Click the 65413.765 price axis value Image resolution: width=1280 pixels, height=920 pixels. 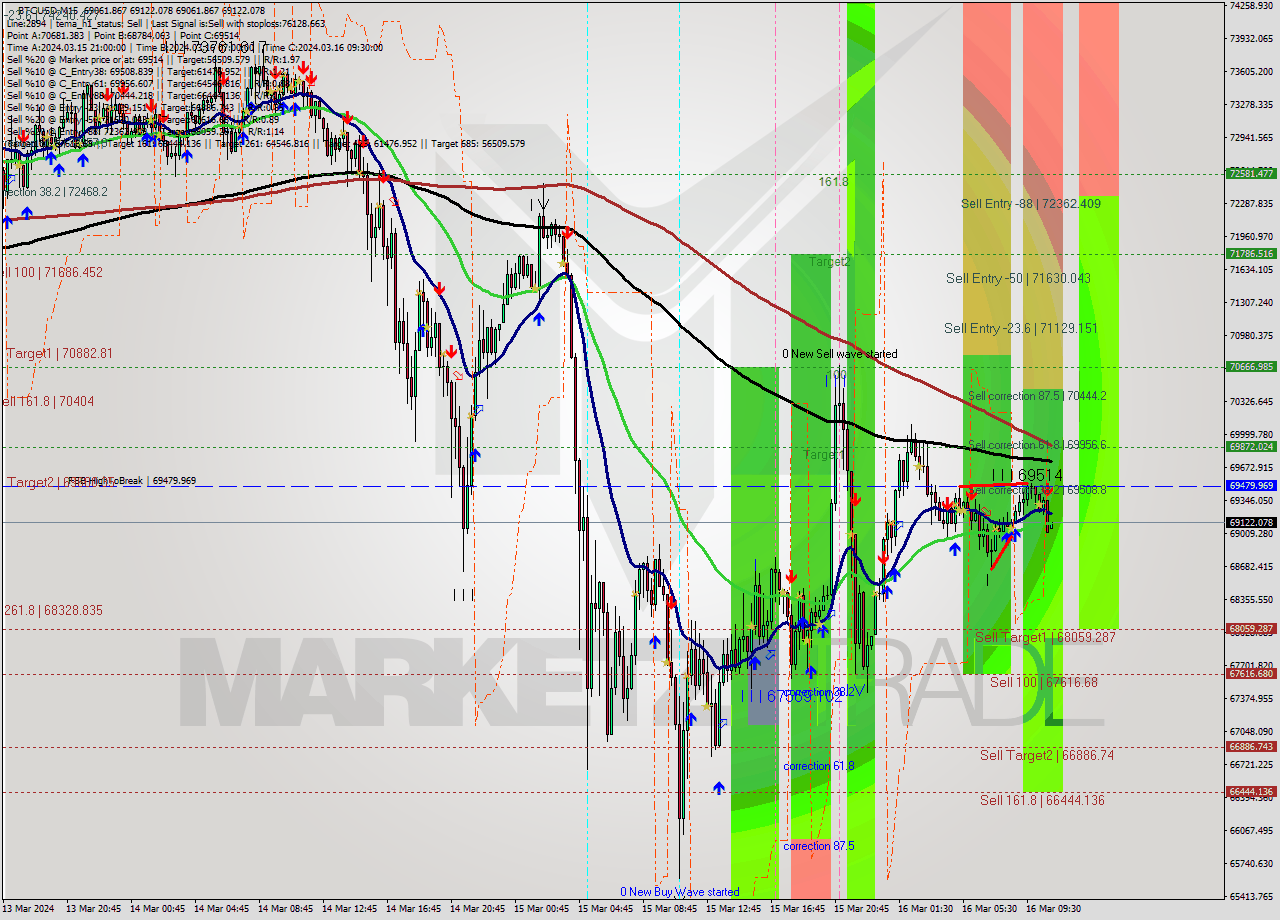(x=1251, y=896)
